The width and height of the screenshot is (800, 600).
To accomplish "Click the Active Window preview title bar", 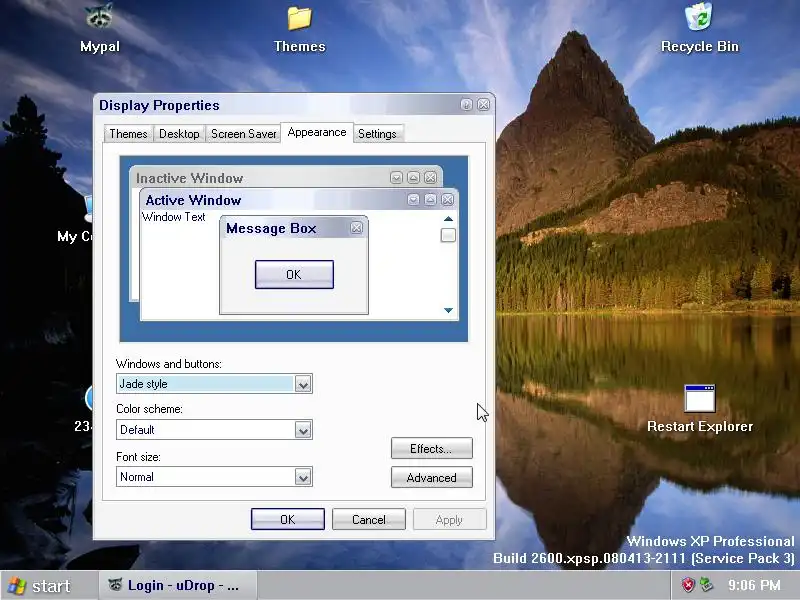I will [x=299, y=199].
